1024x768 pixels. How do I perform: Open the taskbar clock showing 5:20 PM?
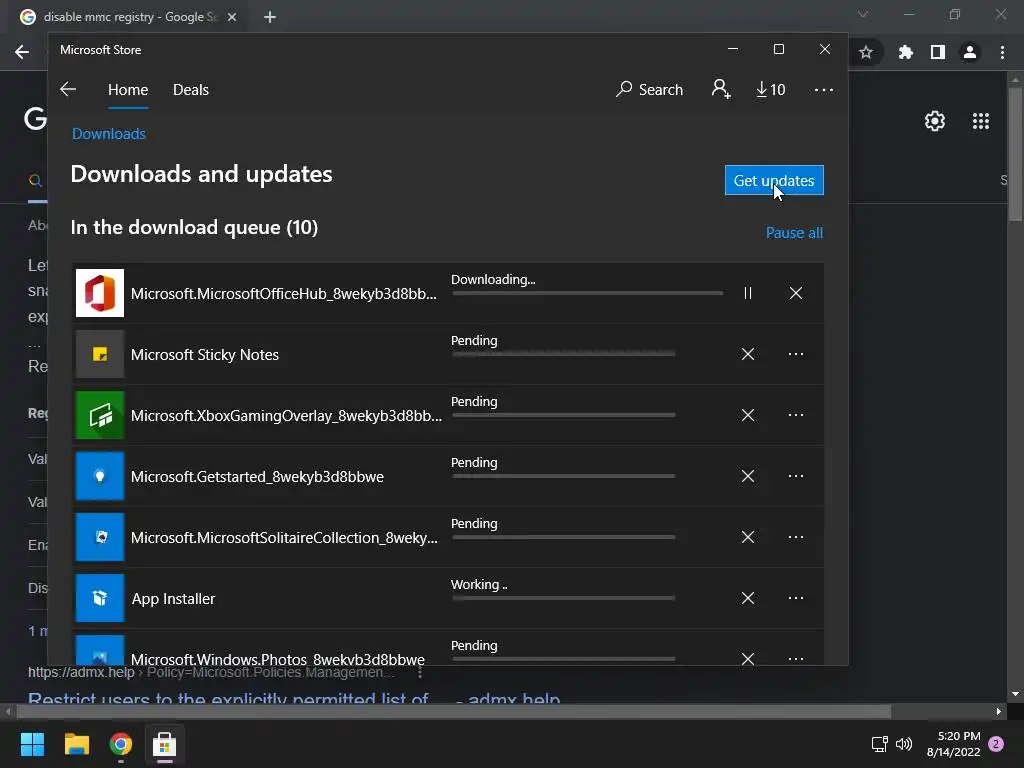click(953, 744)
